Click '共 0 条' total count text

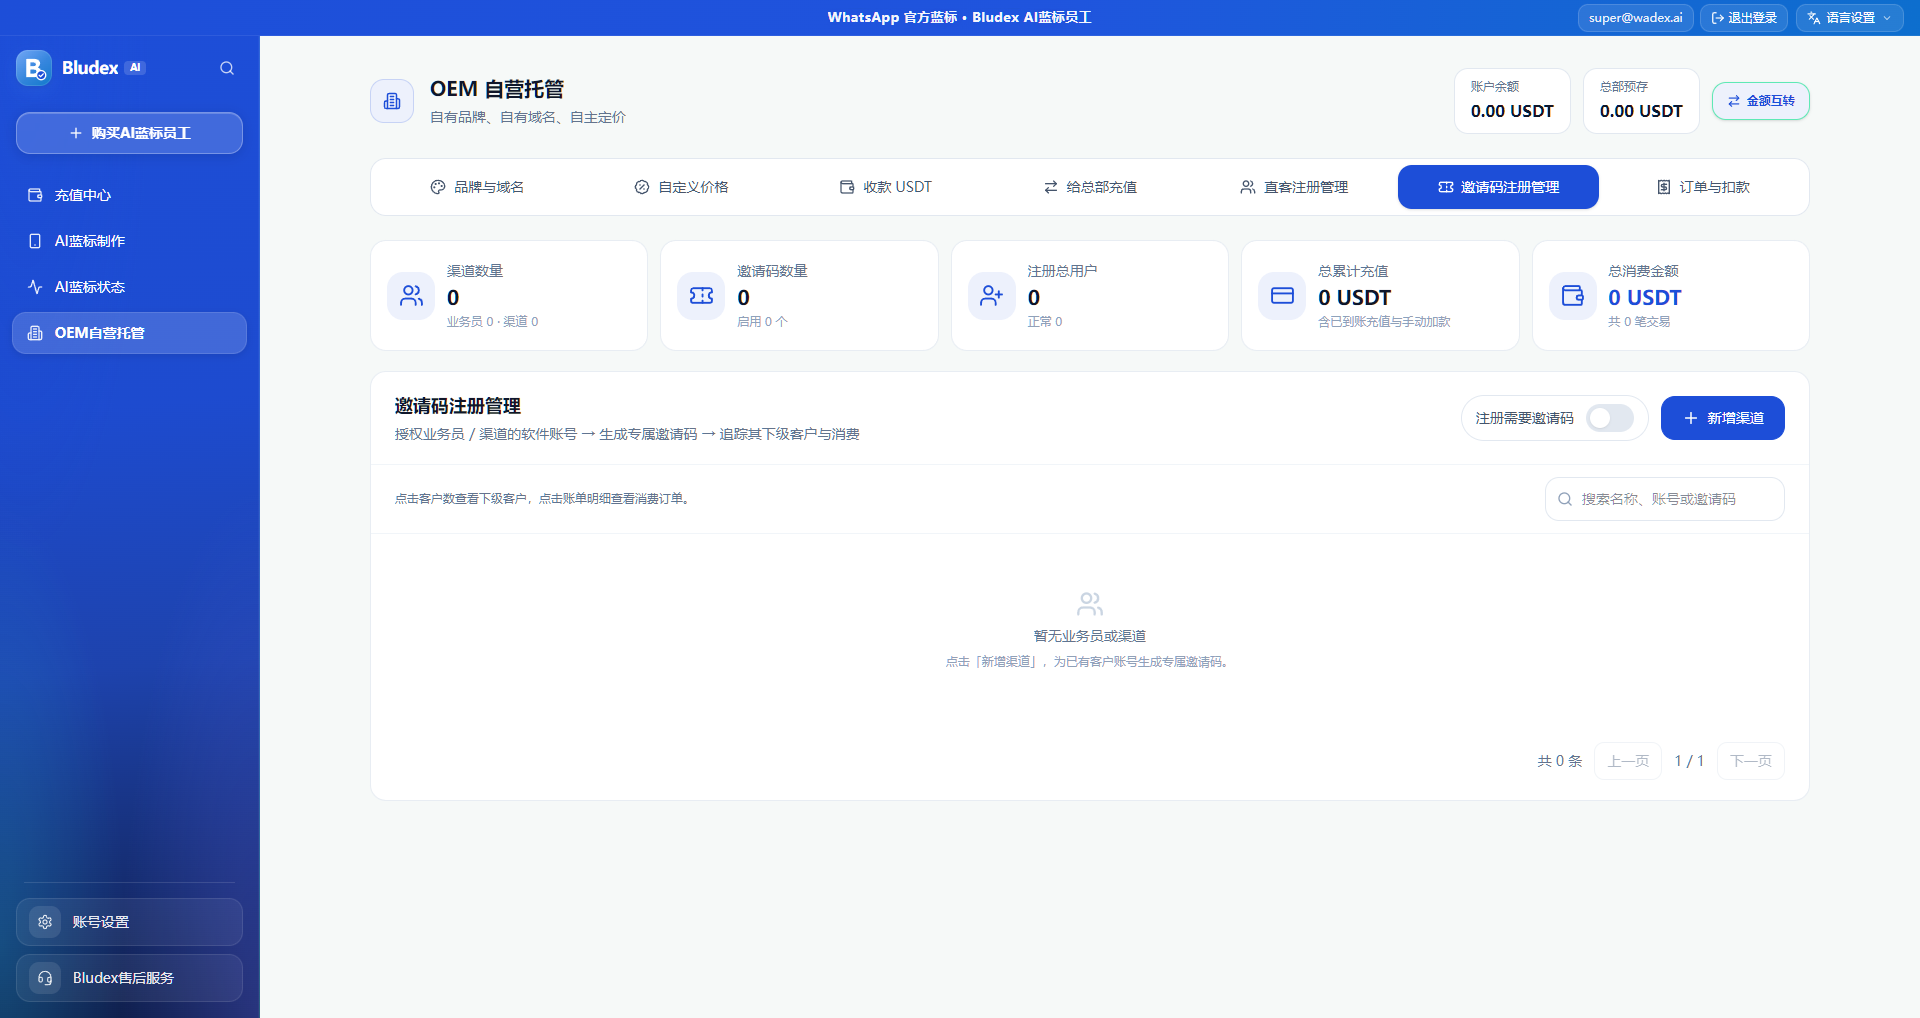point(1560,761)
